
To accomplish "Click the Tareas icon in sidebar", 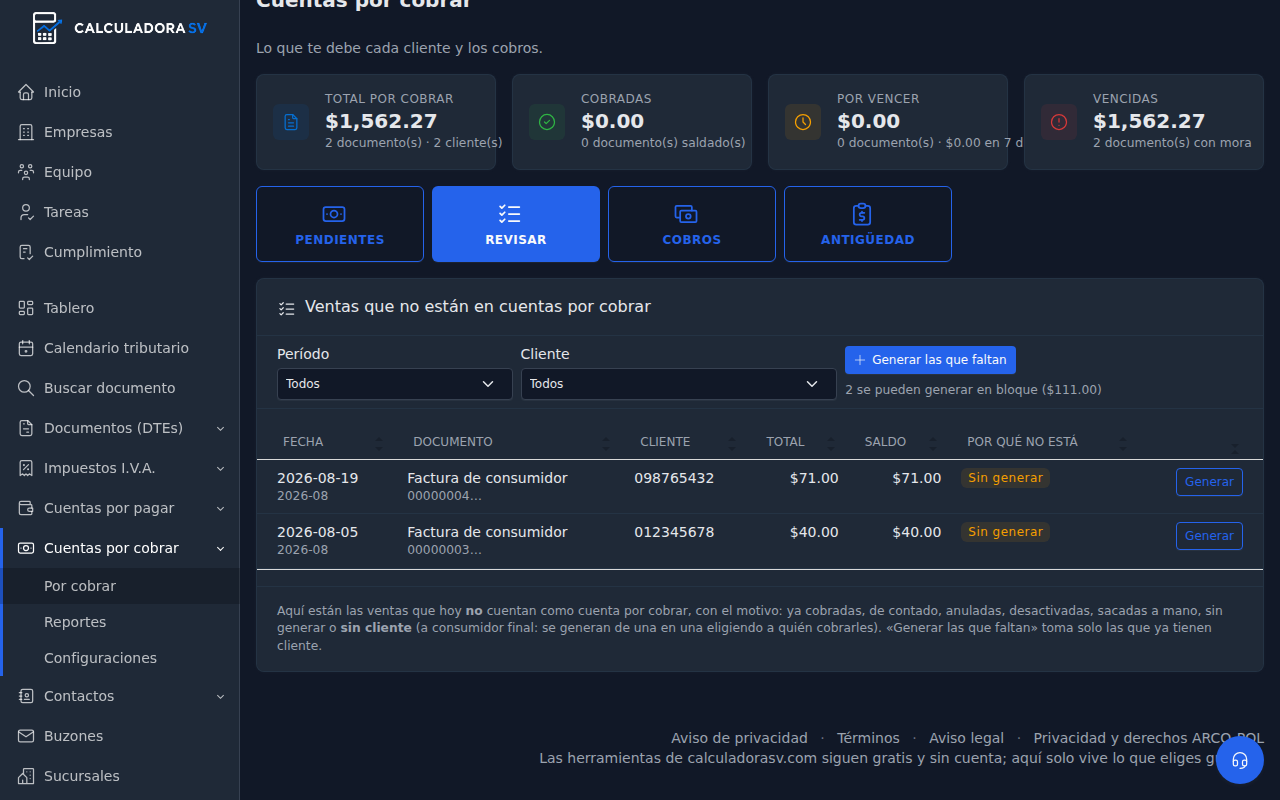I will (26, 212).
